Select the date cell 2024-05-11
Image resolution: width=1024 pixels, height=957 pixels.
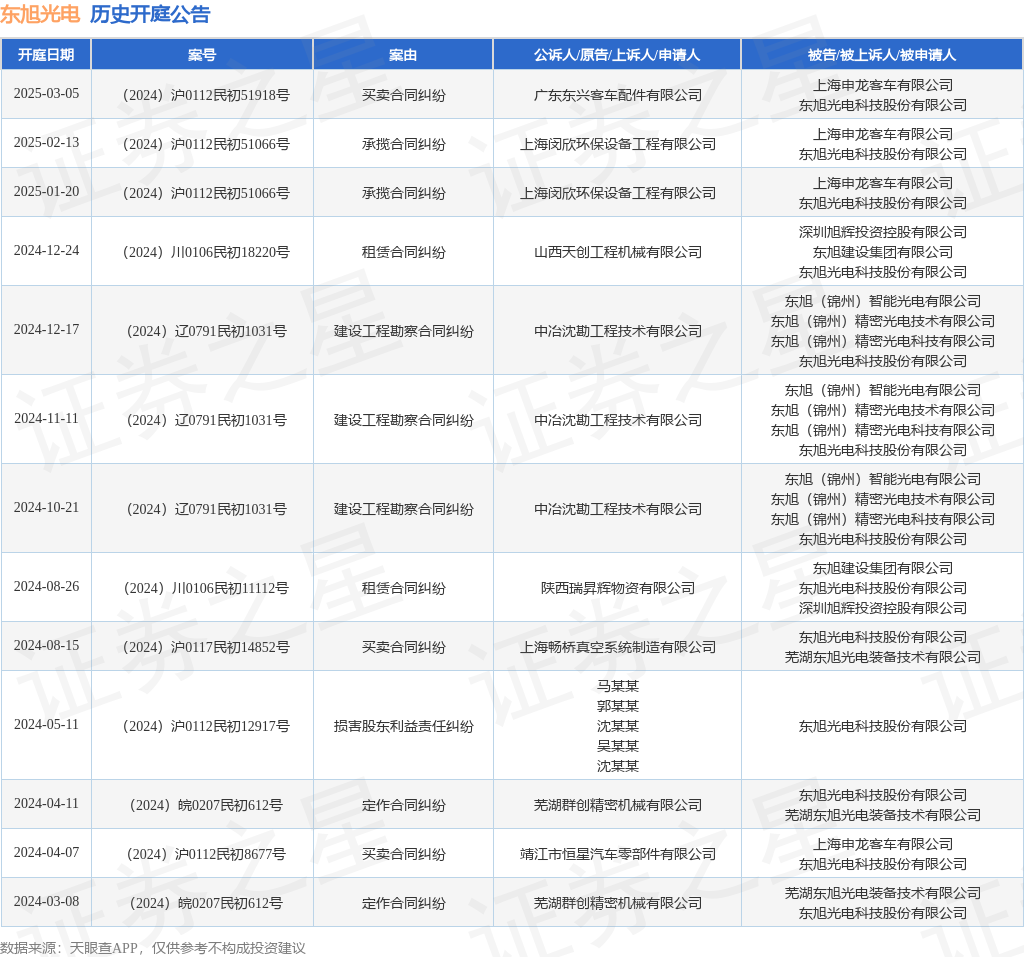click(46, 724)
